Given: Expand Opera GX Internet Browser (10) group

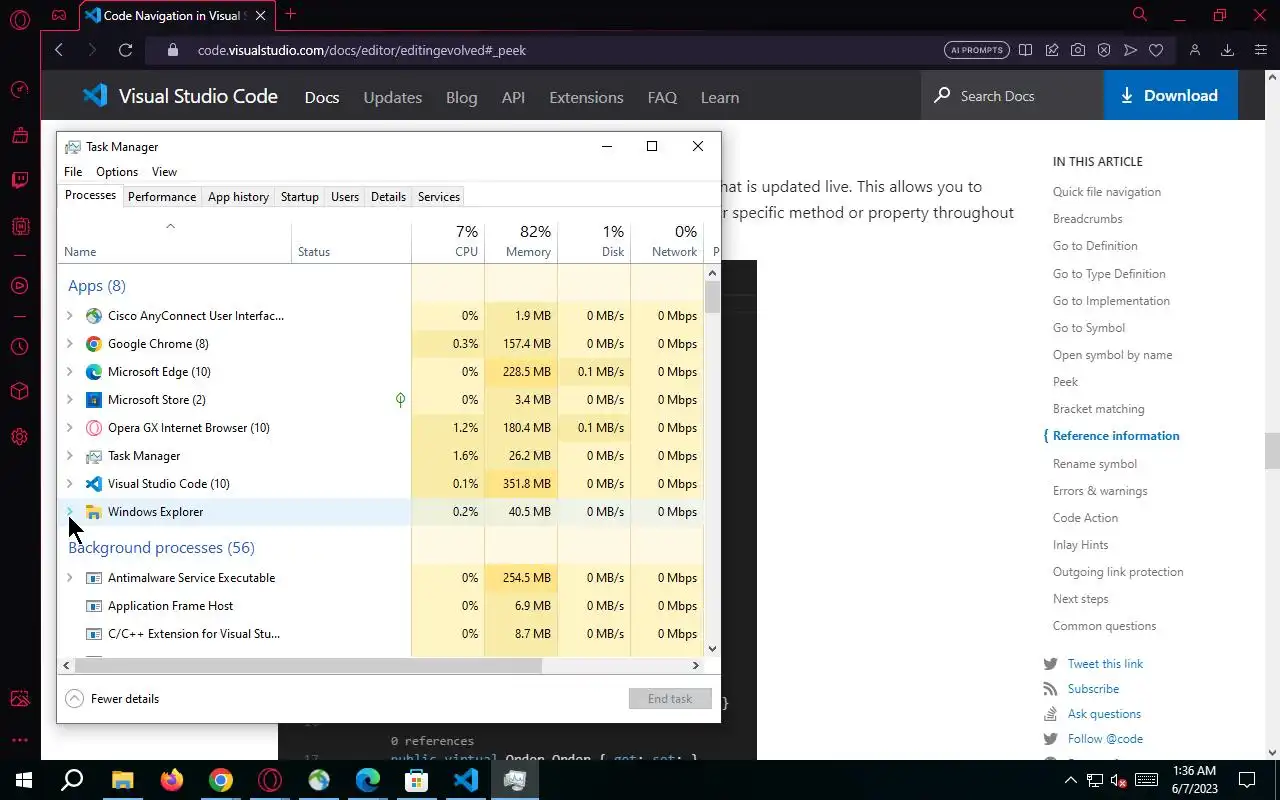Looking at the screenshot, I should coord(69,427).
